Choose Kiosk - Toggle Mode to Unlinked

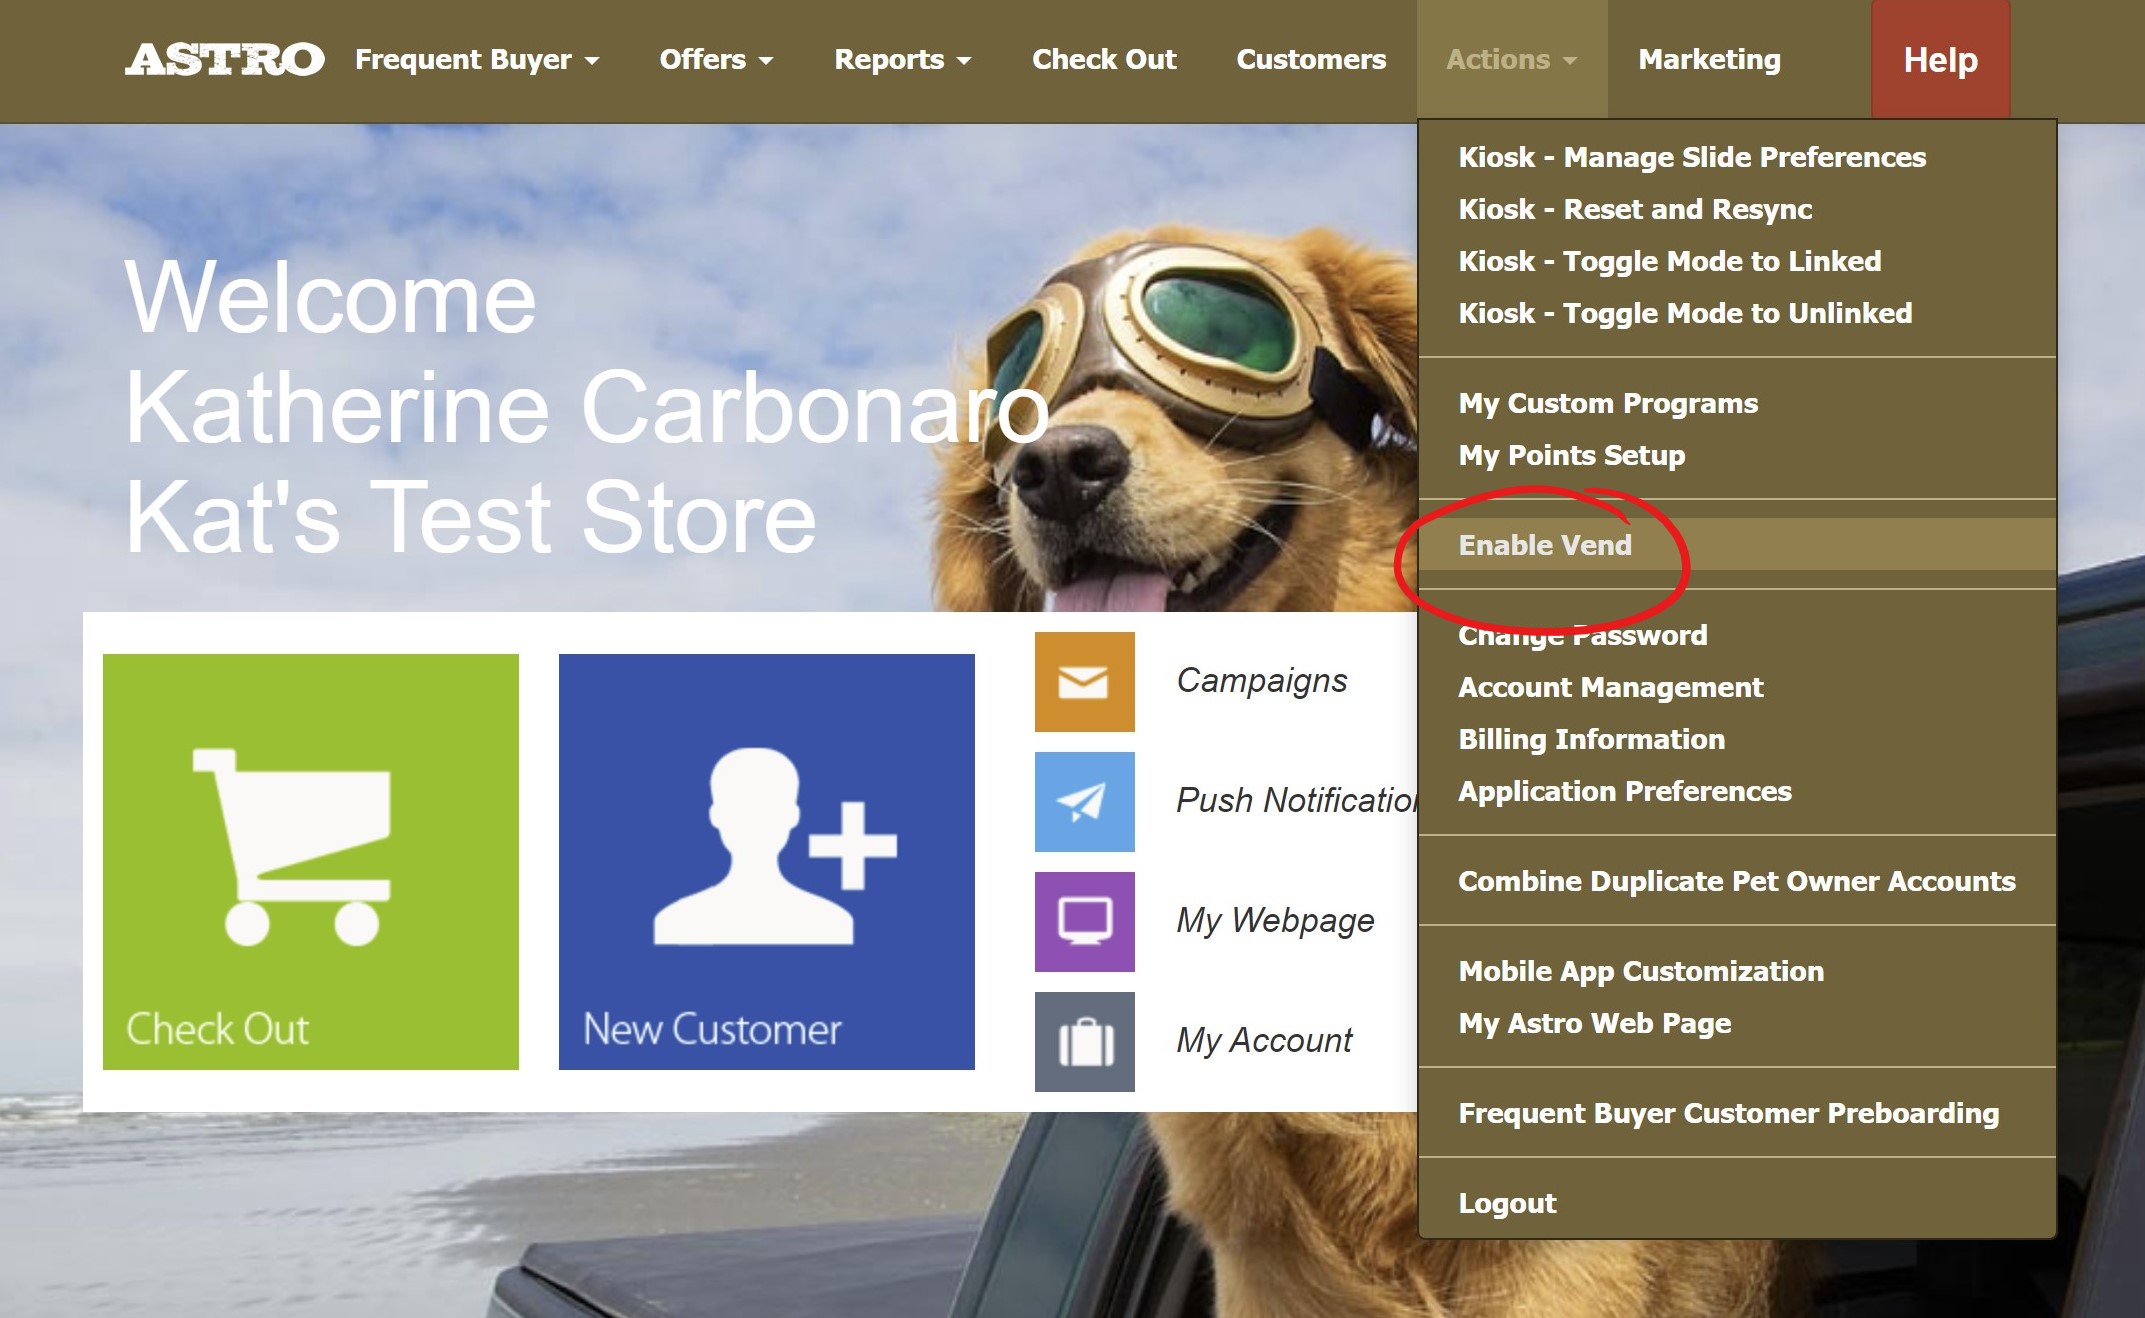1684,313
